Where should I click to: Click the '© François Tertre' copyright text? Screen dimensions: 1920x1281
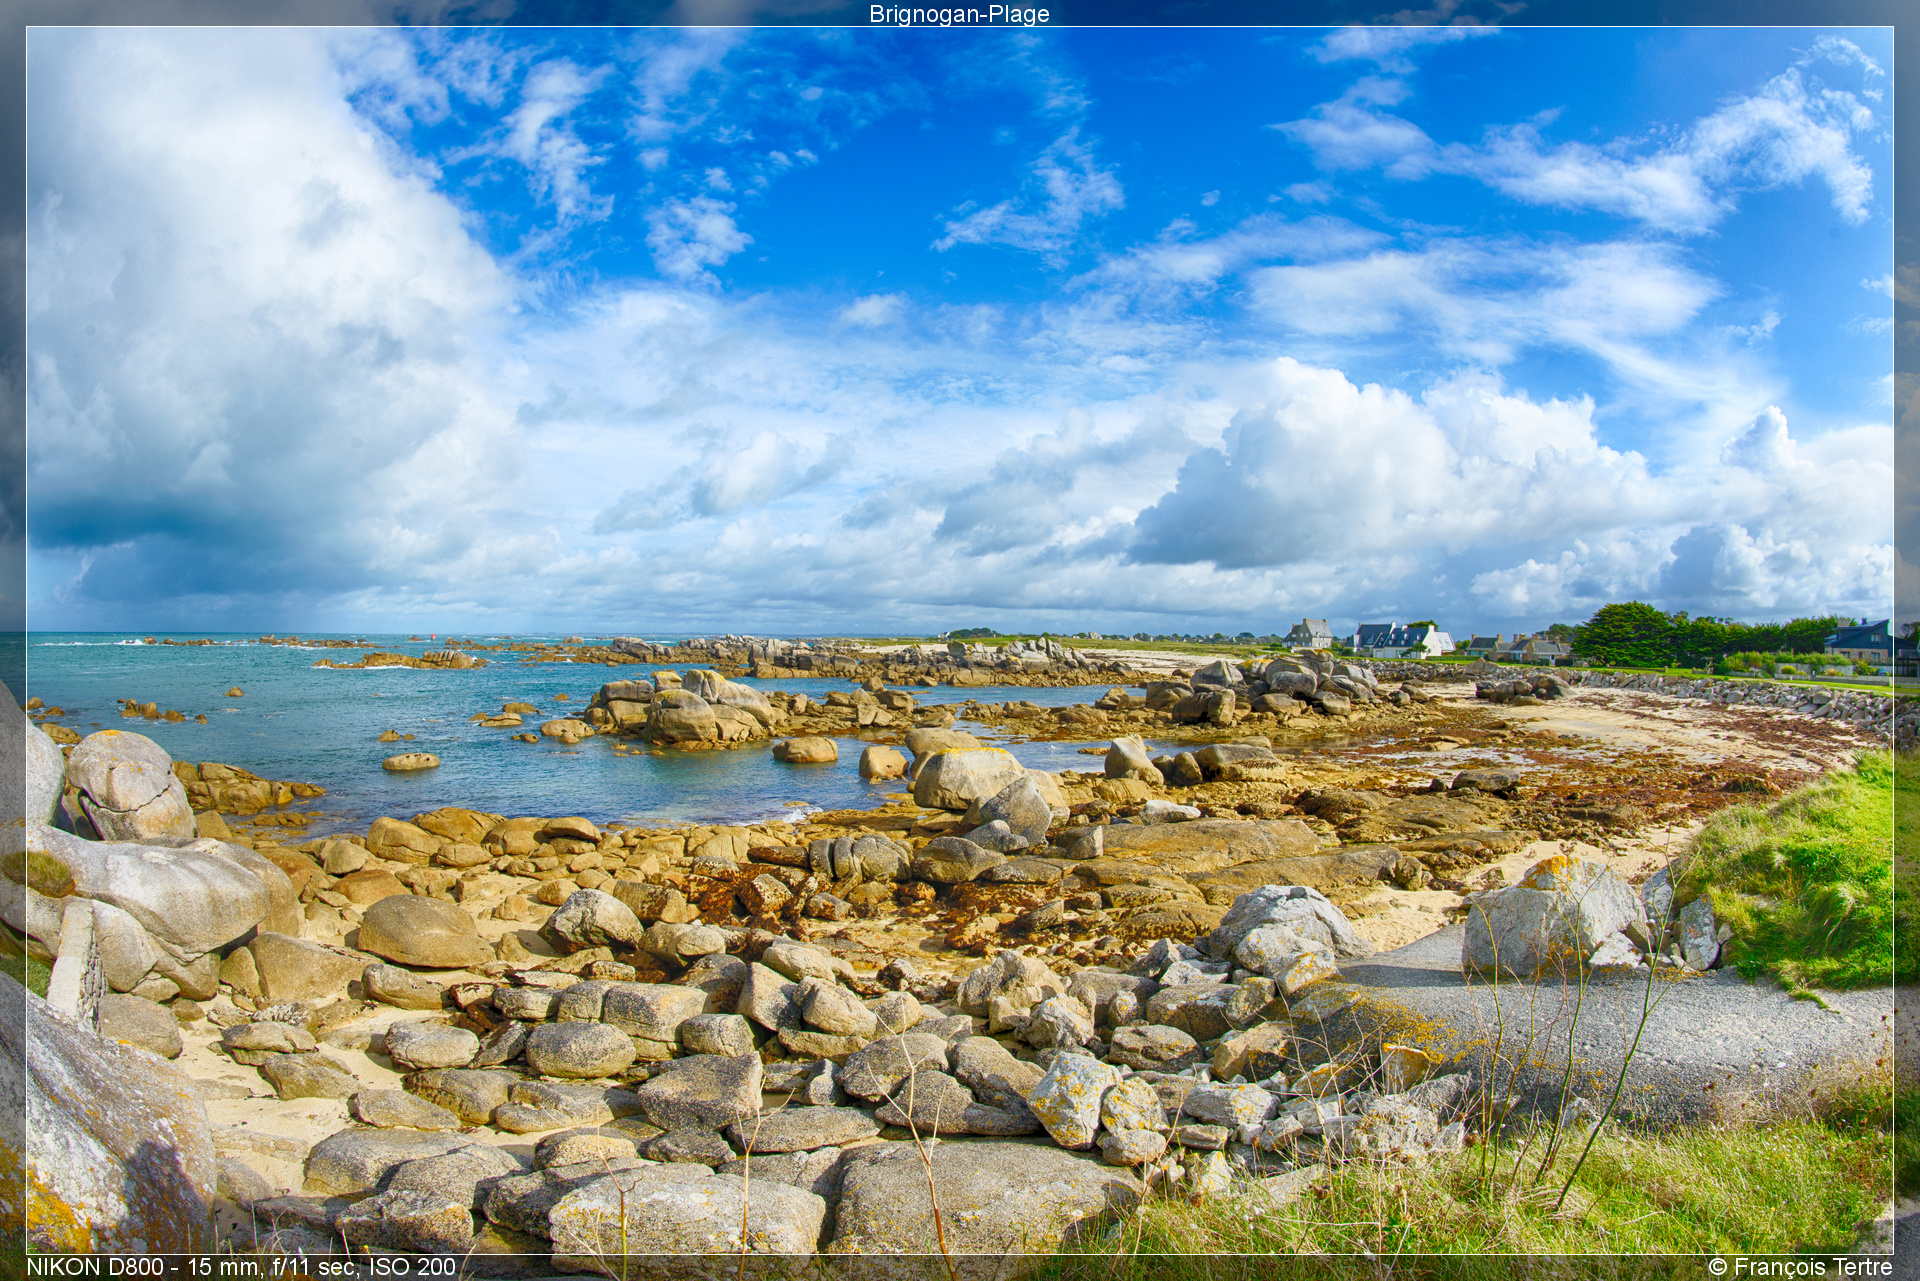tap(1801, 1267)
